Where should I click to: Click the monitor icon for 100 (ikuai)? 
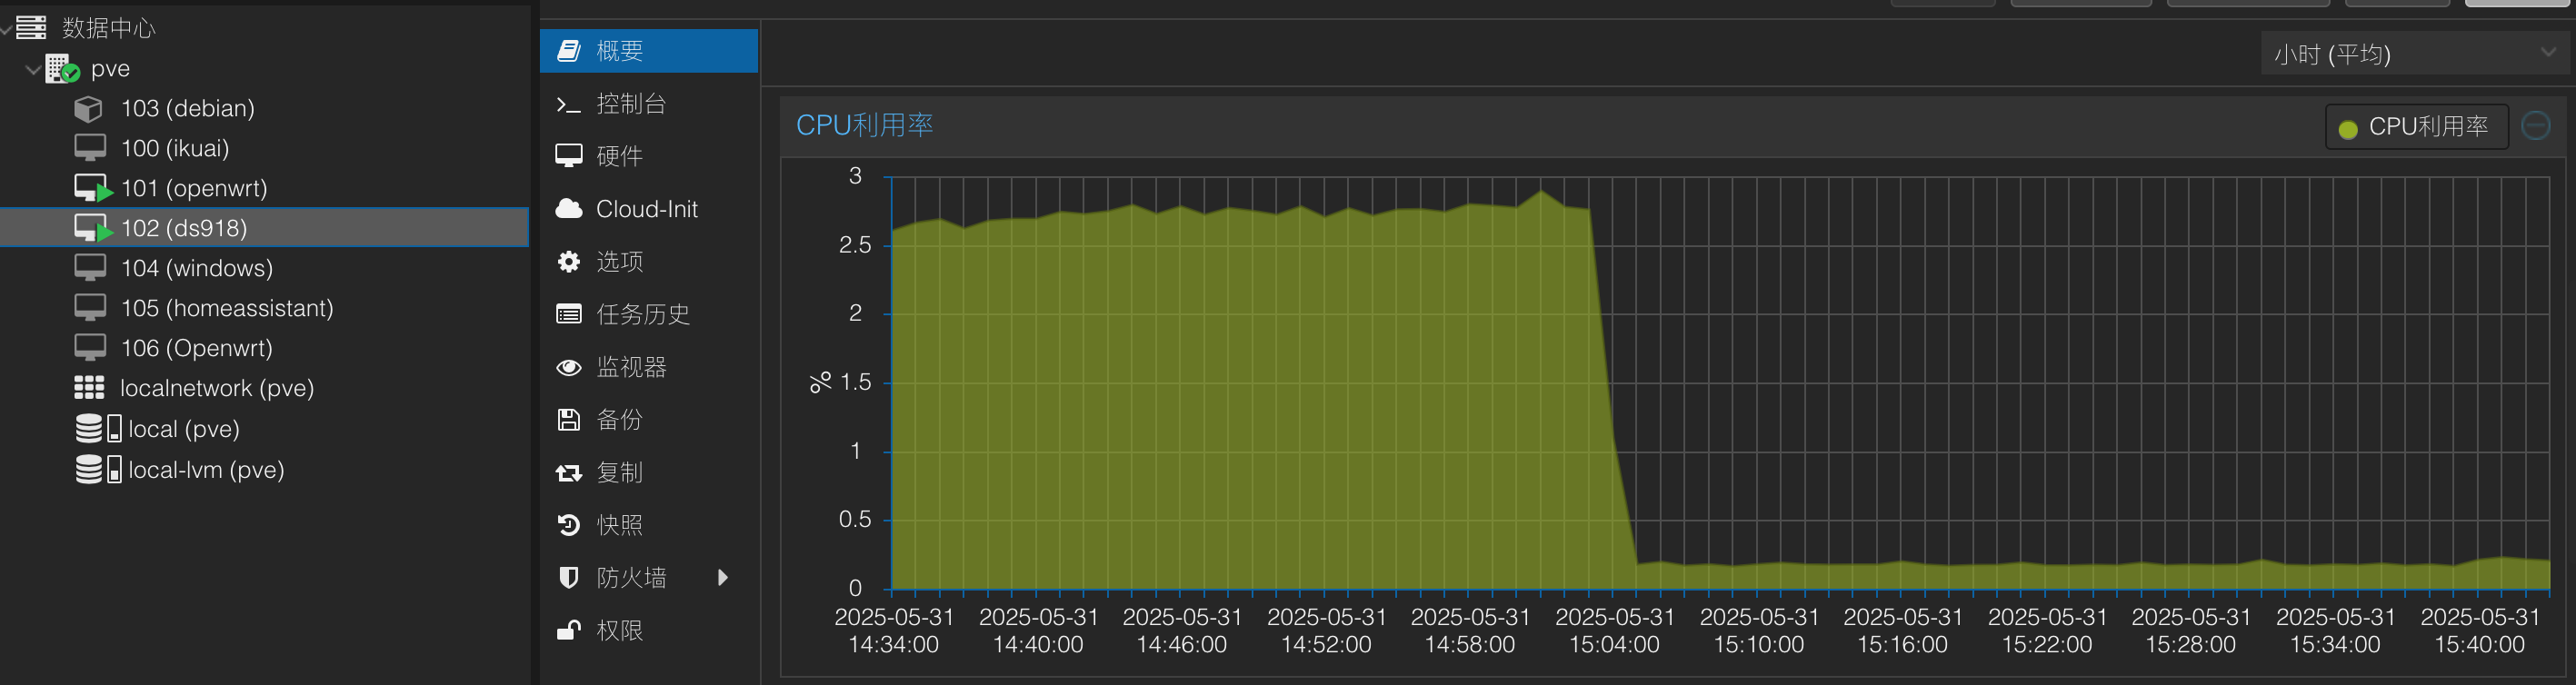(90, 148)
